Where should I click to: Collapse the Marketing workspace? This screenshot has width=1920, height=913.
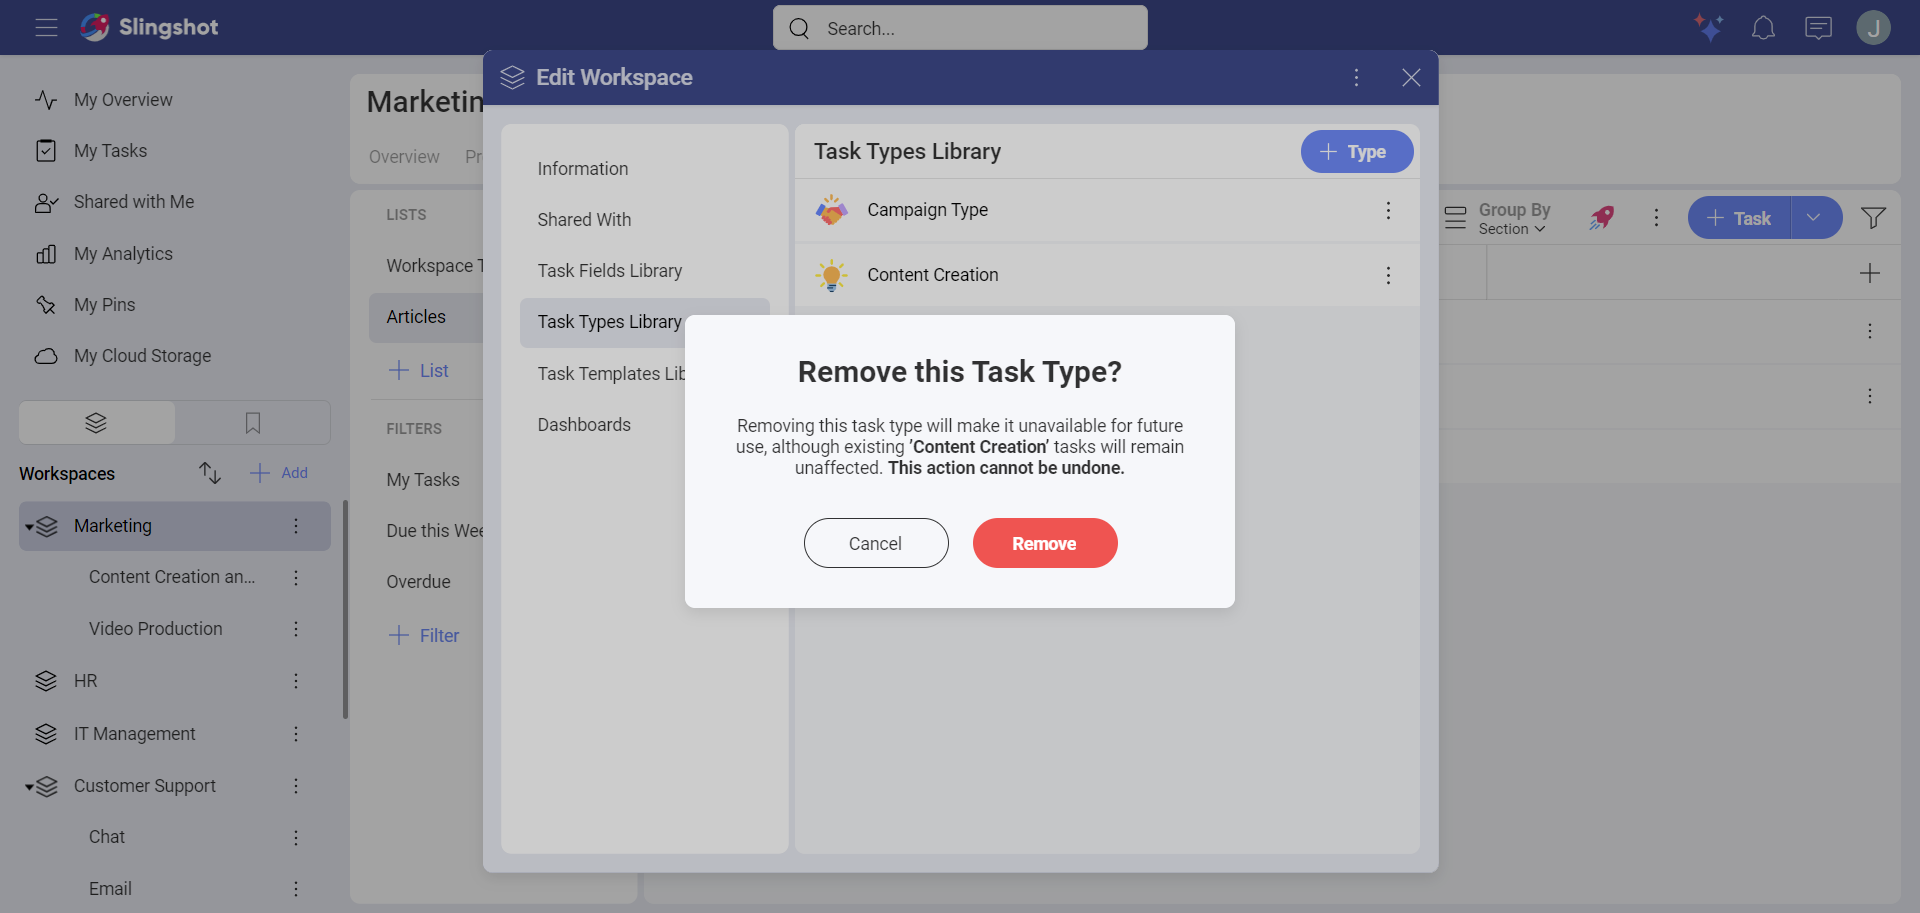pos(30,527)
